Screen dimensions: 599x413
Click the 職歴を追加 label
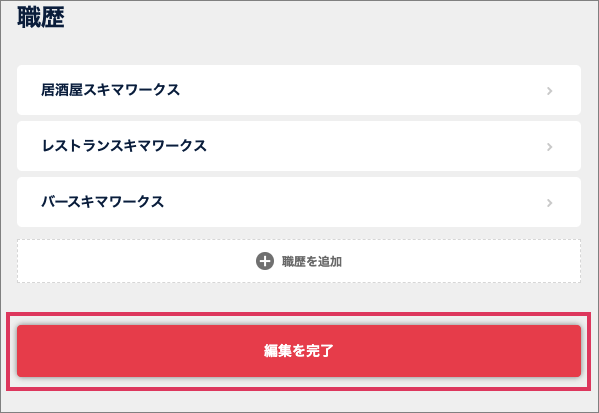[x=312, y=261]
